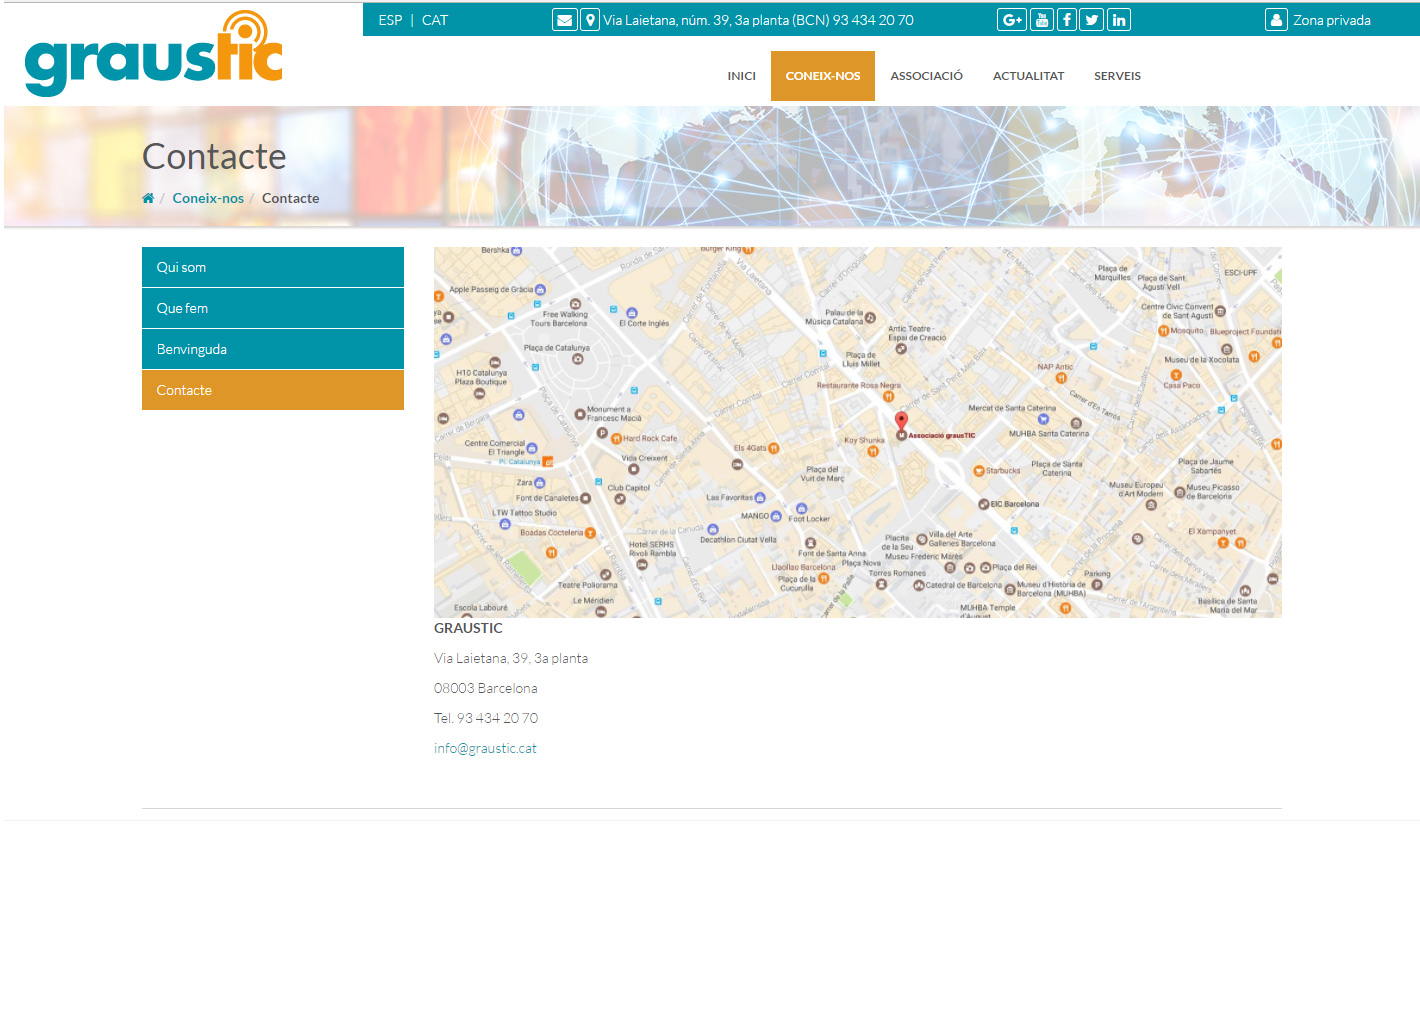Switch language to ESP
Viewport: 1420px width, 1033px height.
tap(390, 20)
